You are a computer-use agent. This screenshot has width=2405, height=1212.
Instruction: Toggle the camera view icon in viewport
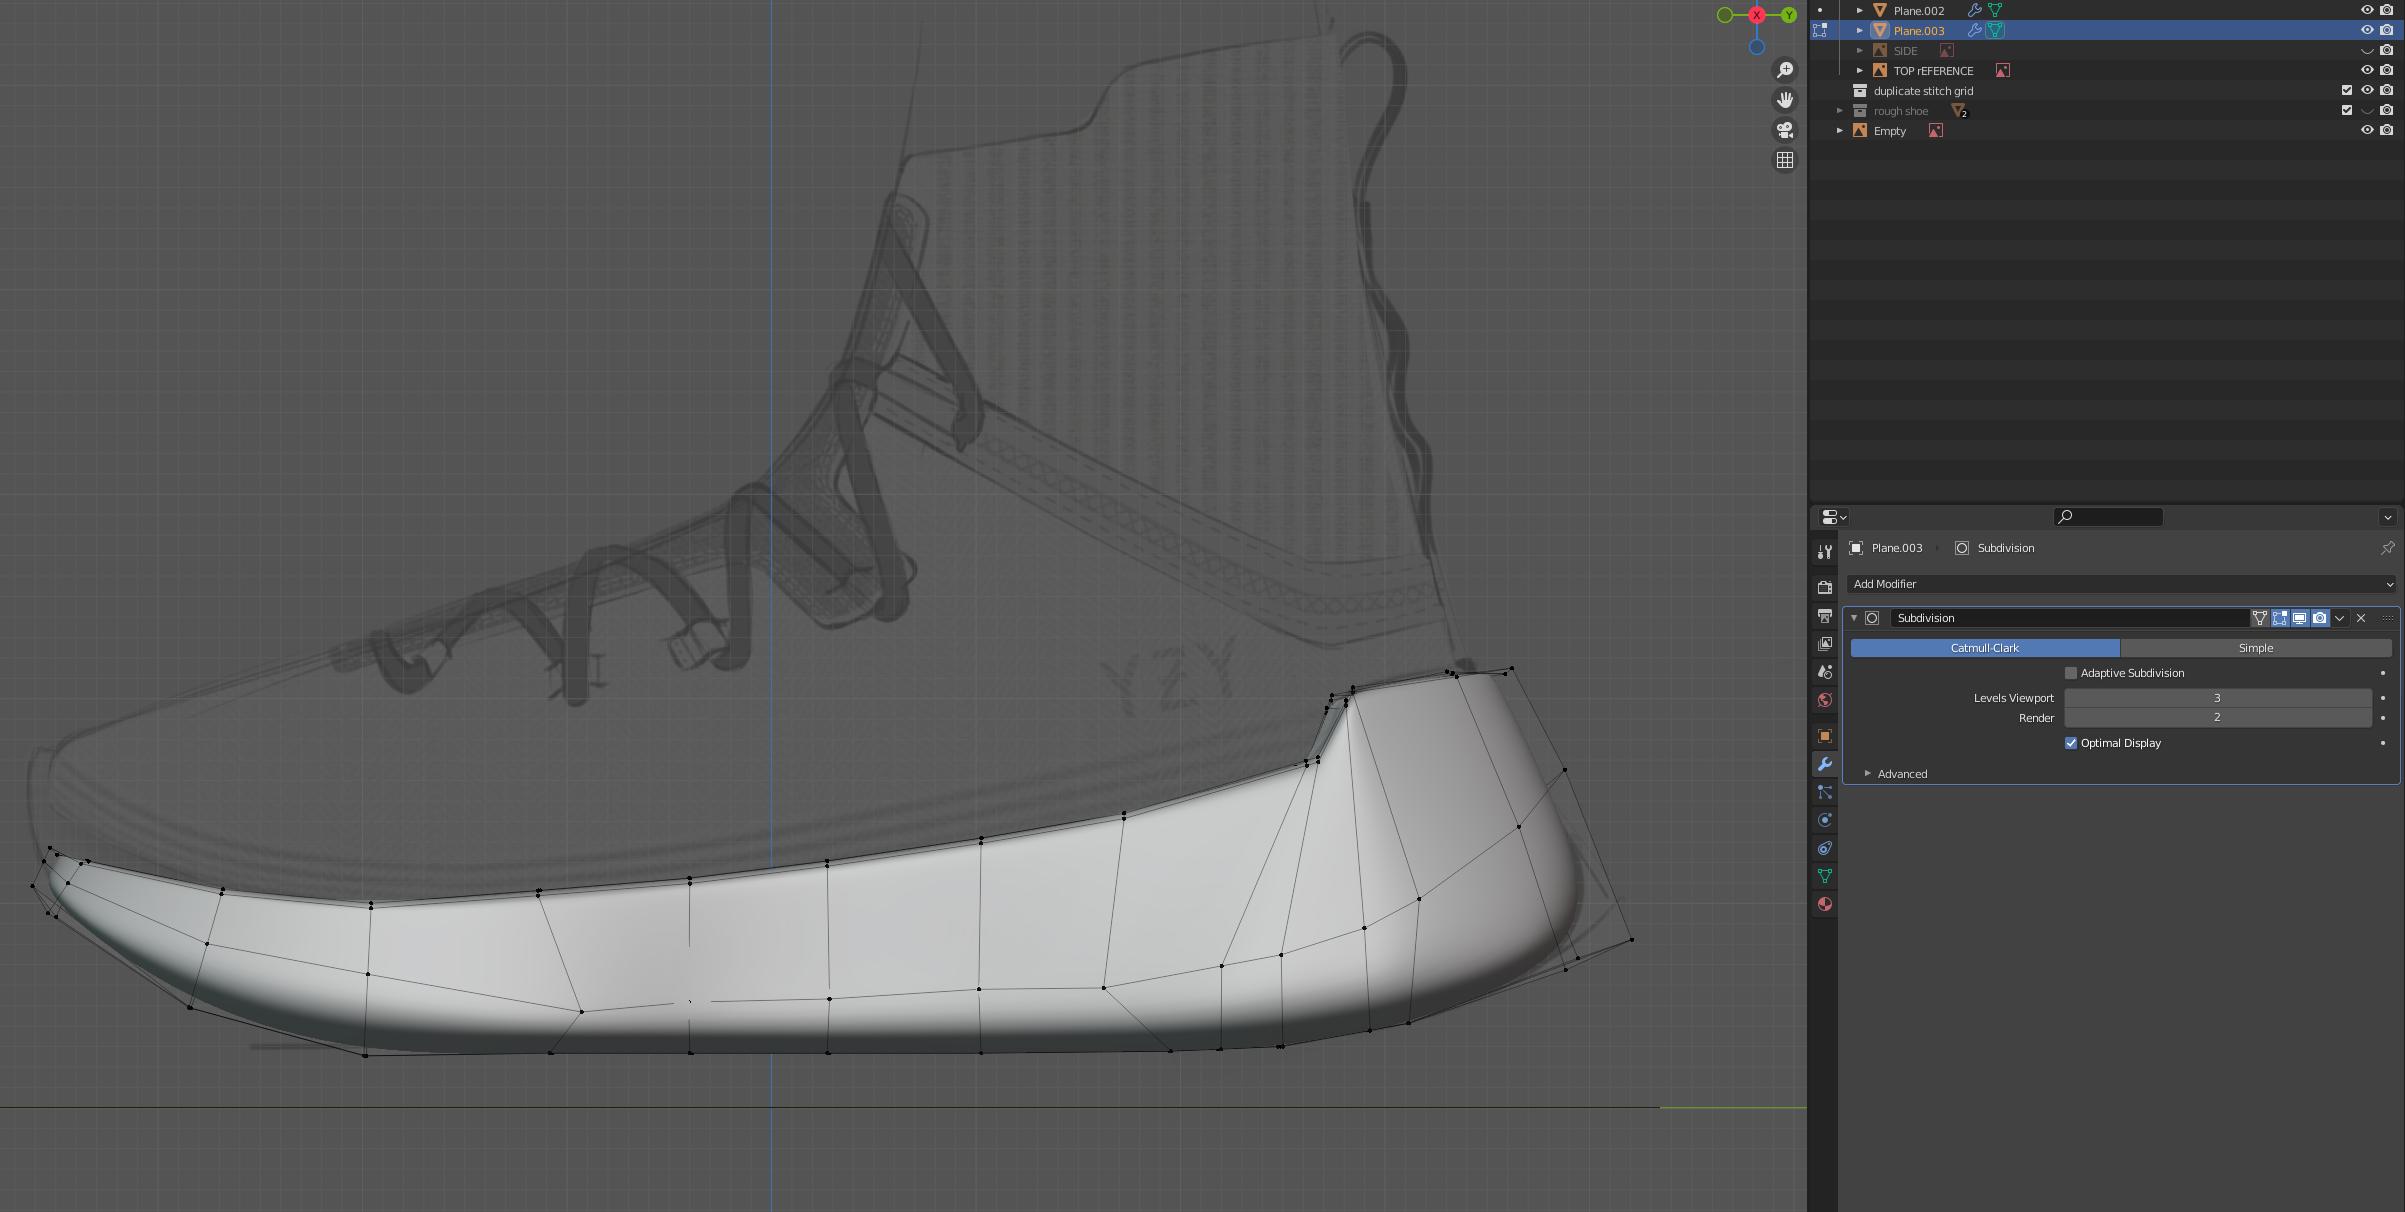1784,130
